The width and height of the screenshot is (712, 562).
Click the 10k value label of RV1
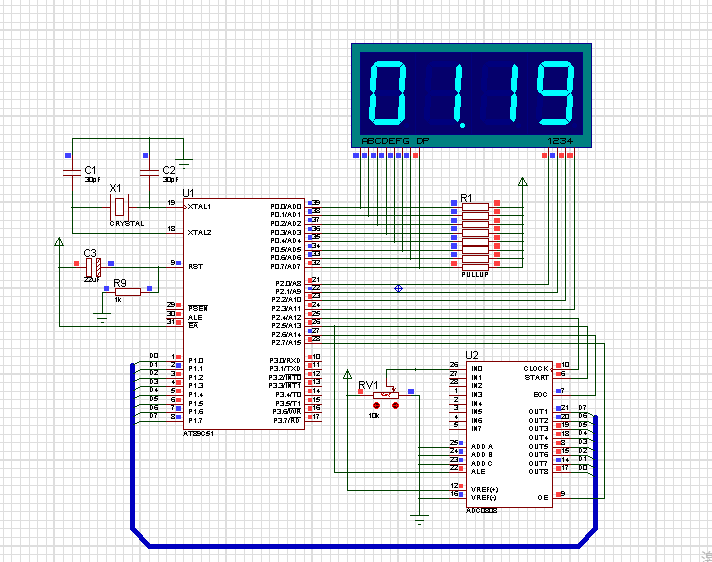point(374,416)
